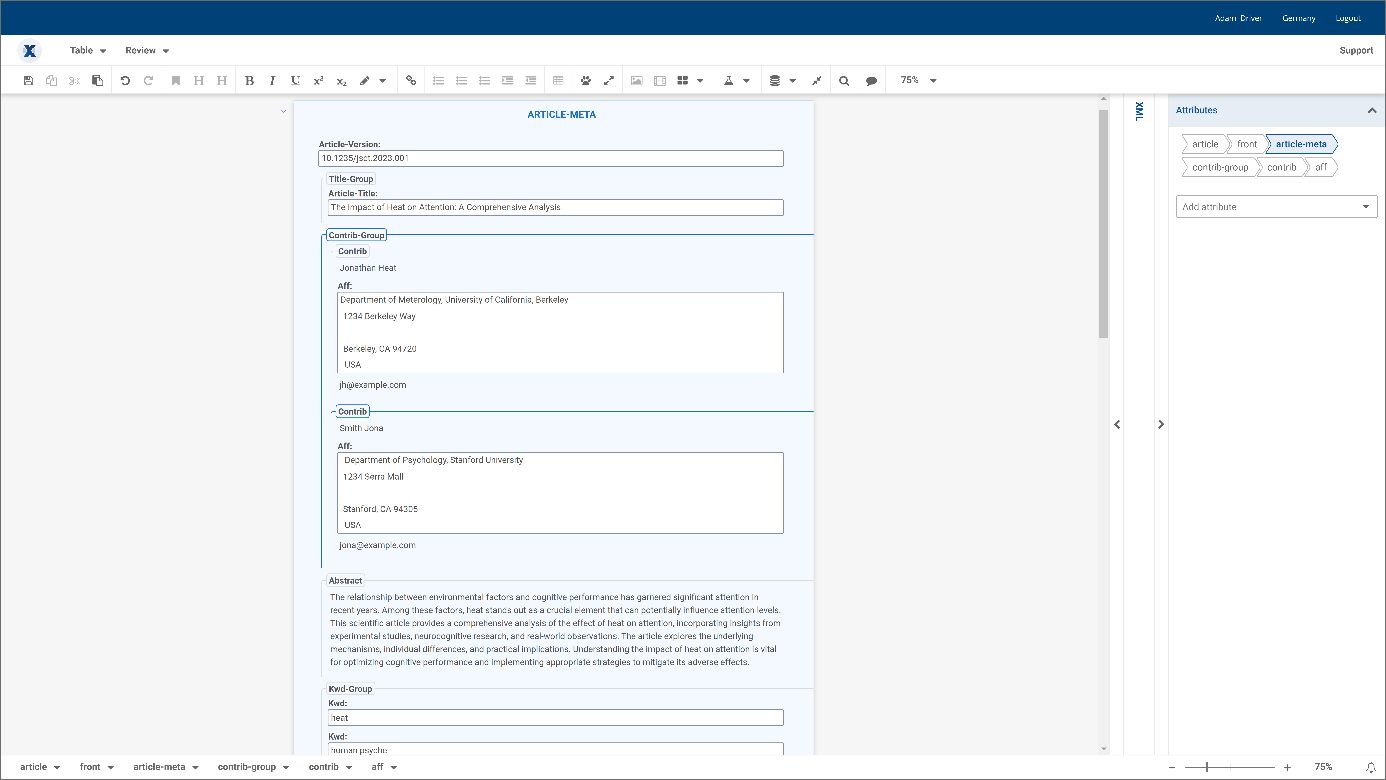The width and height of the screenshot is (1386, 780).
Task: Click inside the Article-Version input field
Action: (x=550, y=158)
